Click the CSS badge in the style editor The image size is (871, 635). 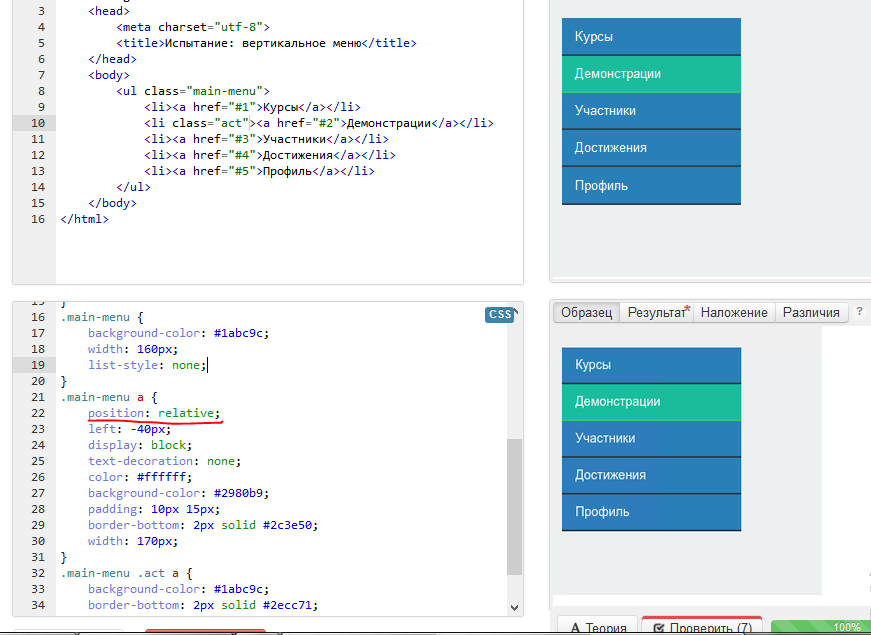[499, 314]
